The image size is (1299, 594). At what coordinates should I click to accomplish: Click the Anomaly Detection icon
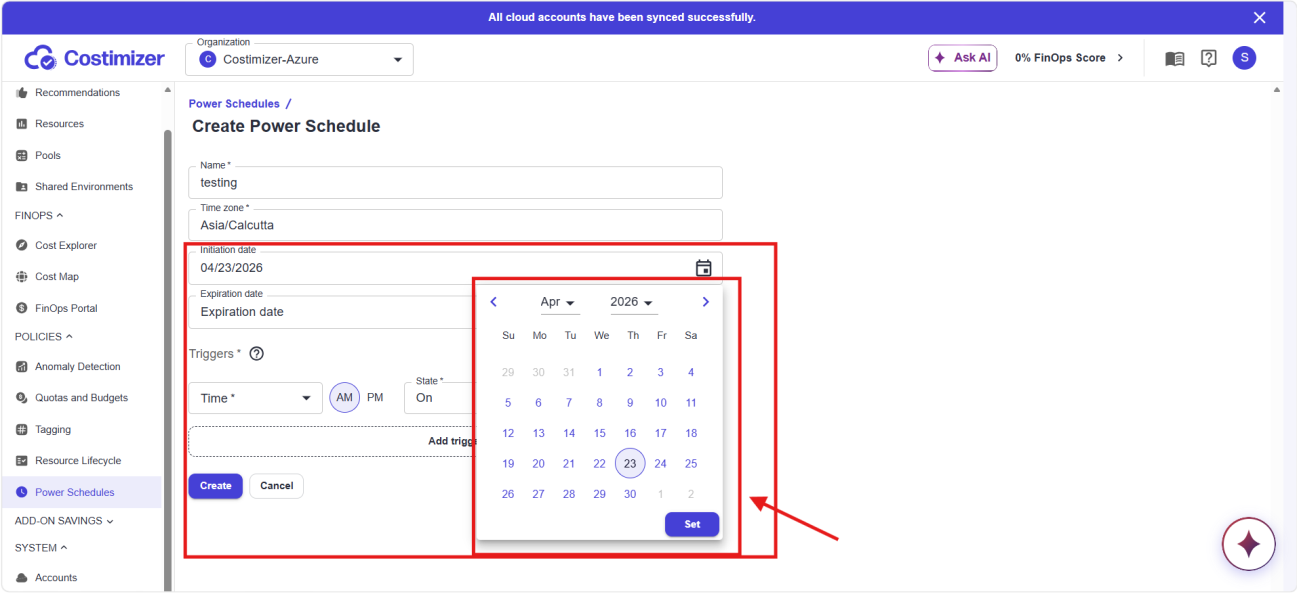click(22, 367)
